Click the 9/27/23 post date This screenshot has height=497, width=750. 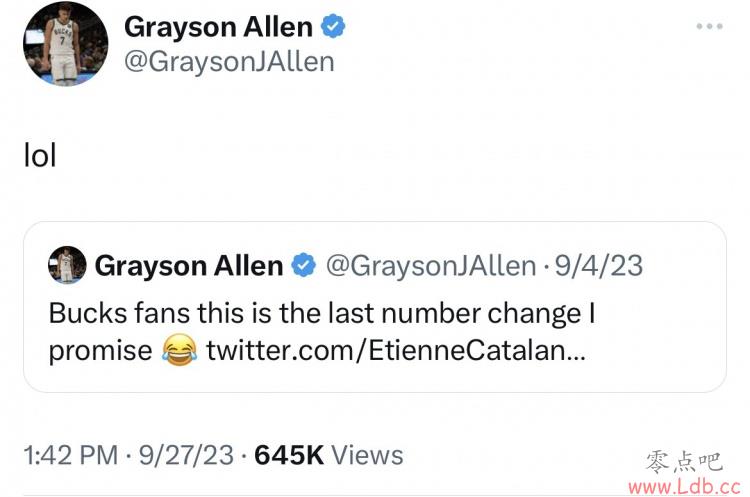tap(187, 455)
